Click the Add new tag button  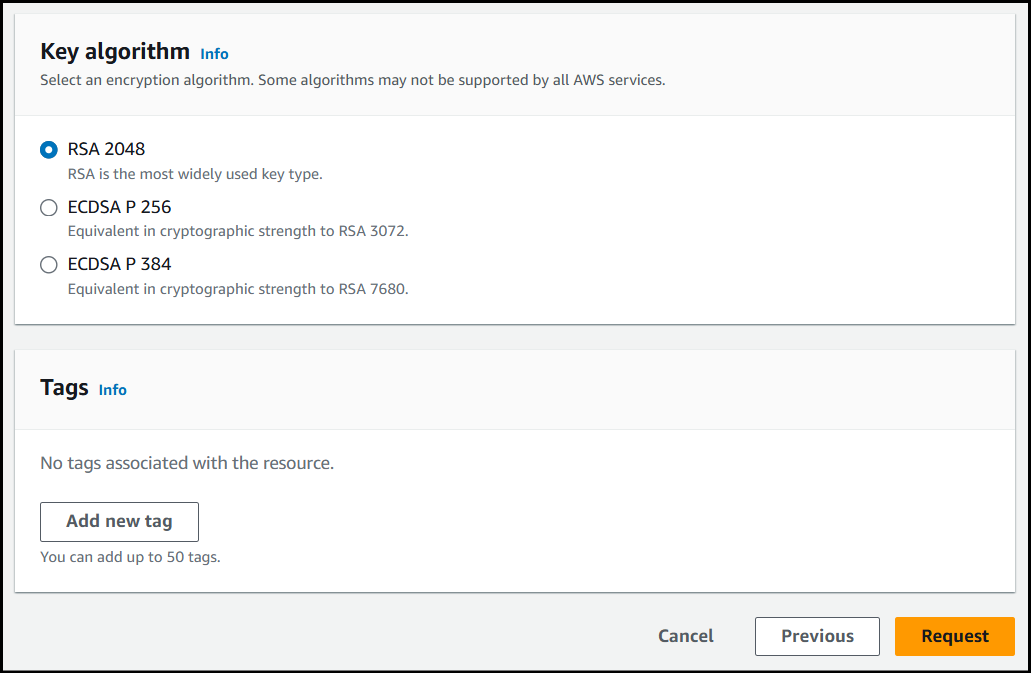pos(119,521)
